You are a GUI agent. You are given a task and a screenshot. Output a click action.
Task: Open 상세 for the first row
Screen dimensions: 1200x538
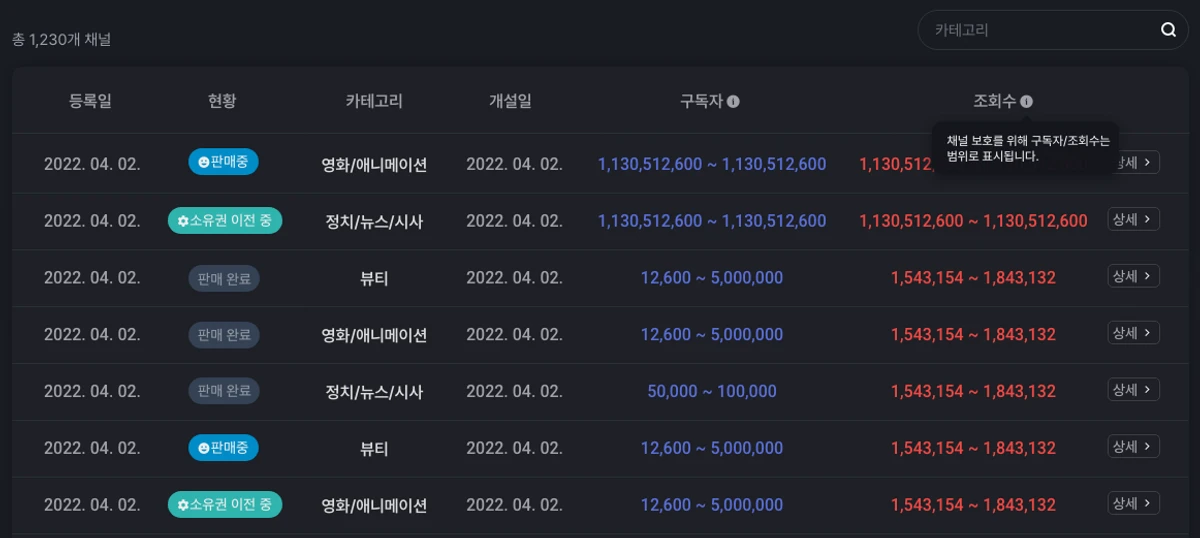click(1133, 162)
